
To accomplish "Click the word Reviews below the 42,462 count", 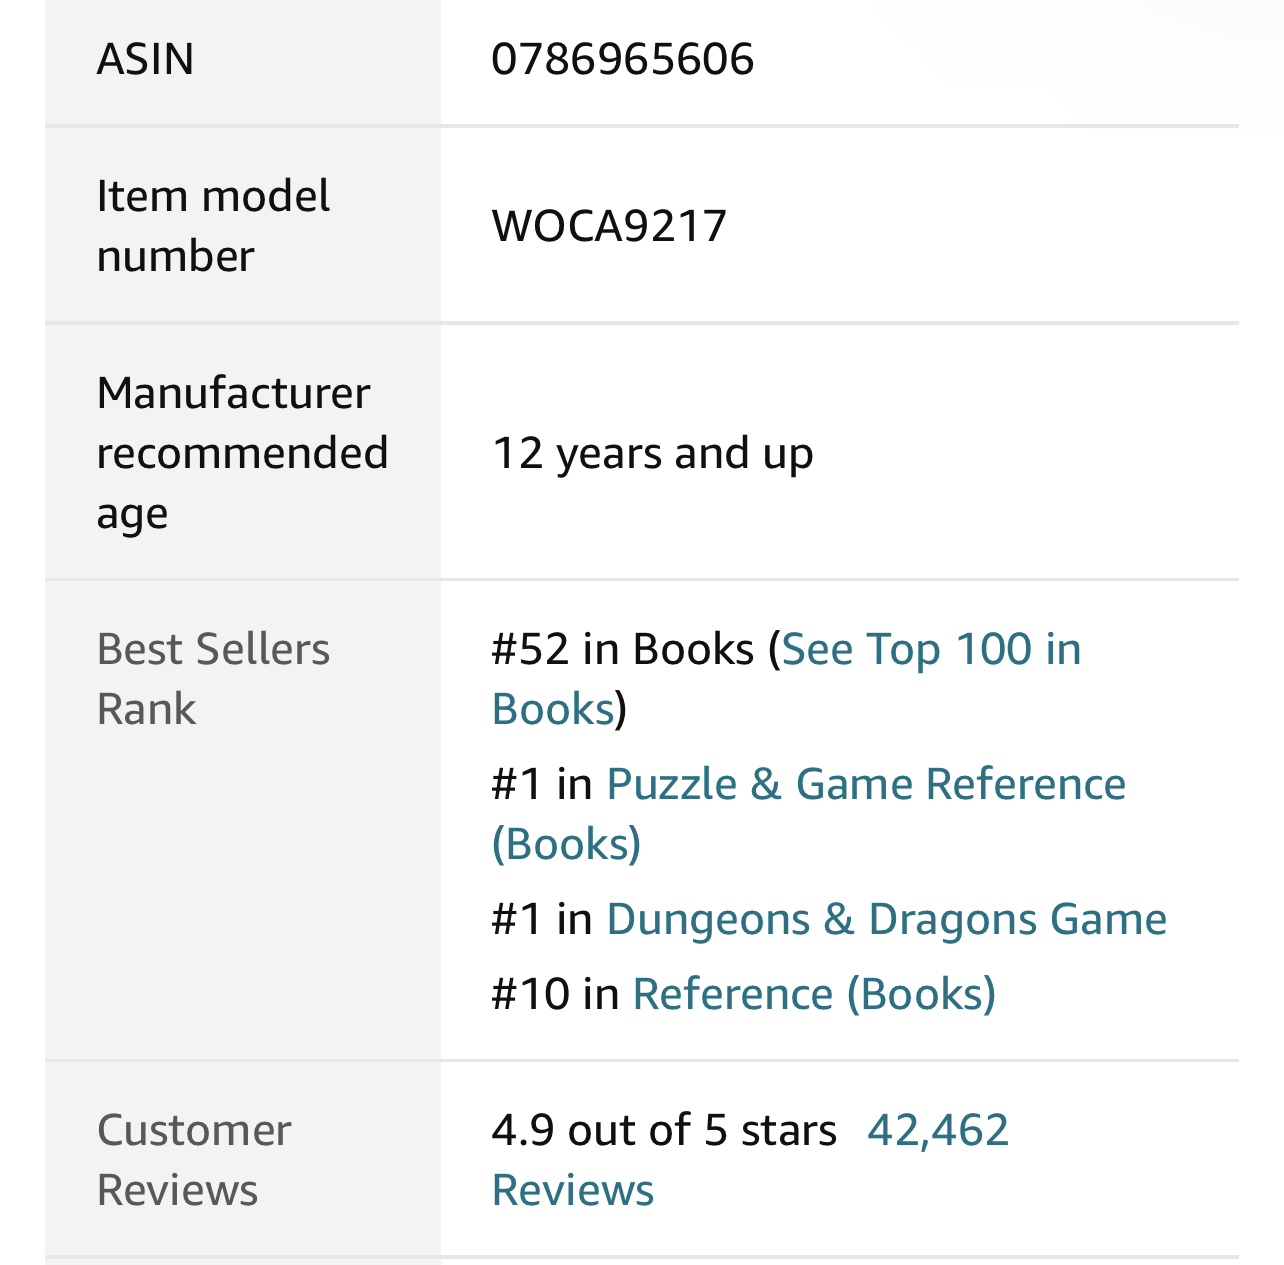I will point(573,1190).
